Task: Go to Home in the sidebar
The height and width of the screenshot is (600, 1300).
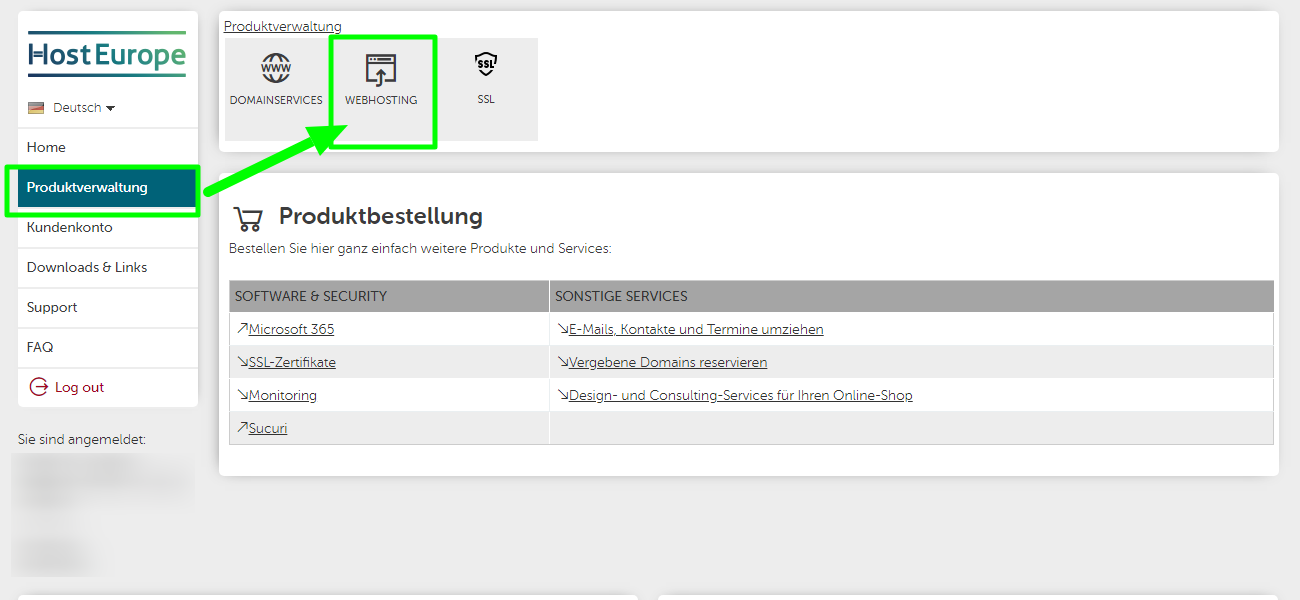Action: pyautogui.click(x=46, y=147)
